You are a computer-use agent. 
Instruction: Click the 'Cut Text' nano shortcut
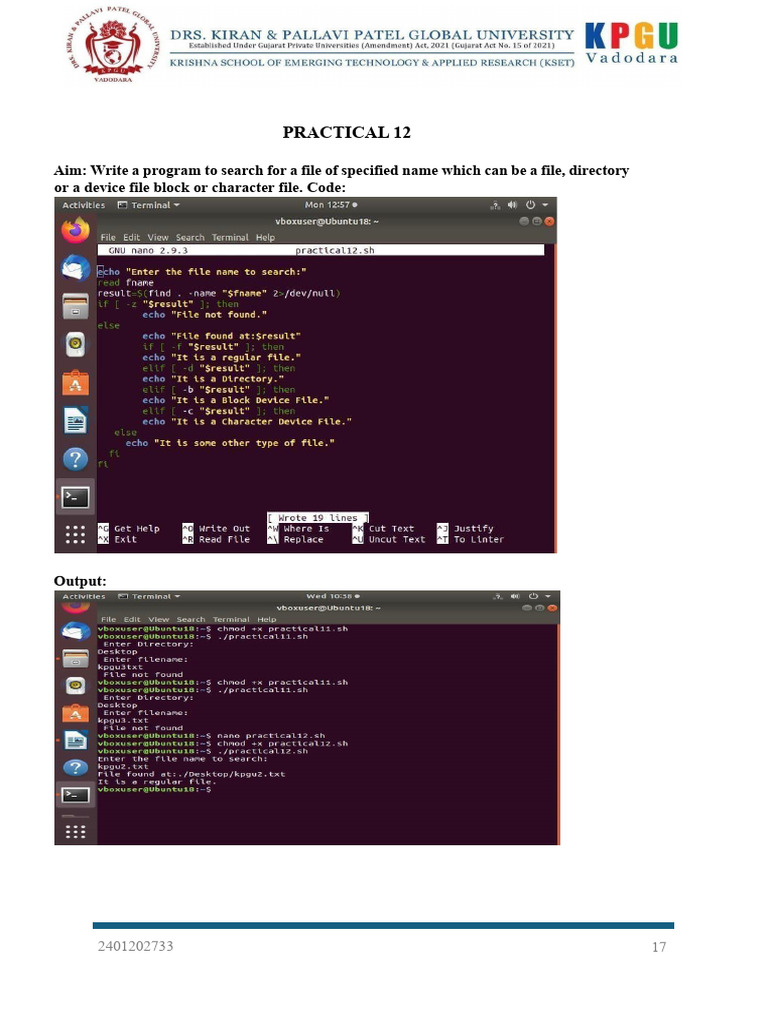click(384, 528)
